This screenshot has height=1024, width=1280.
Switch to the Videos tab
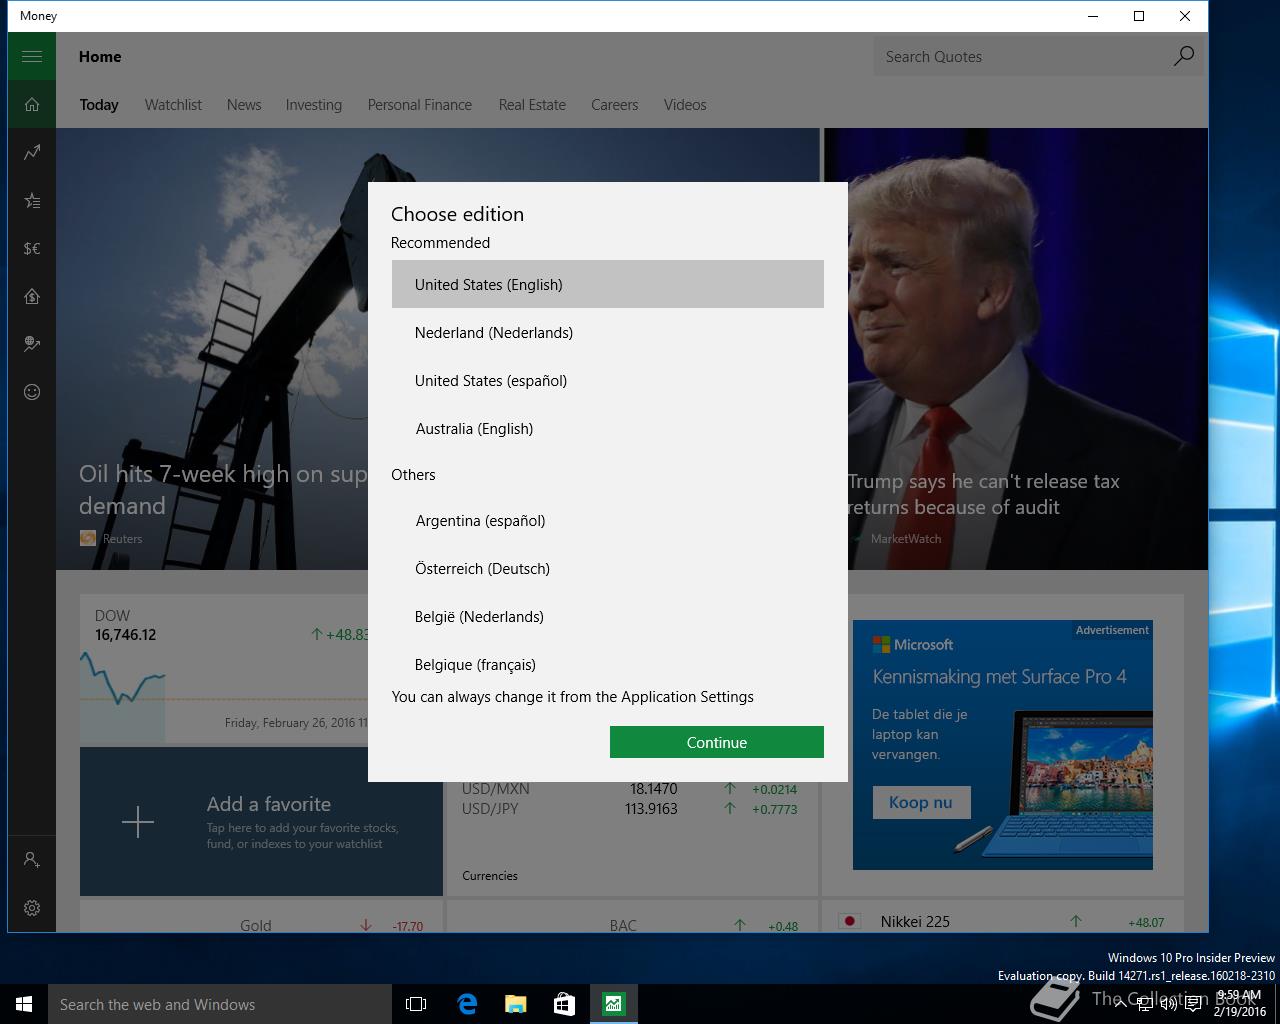[685, 104]
